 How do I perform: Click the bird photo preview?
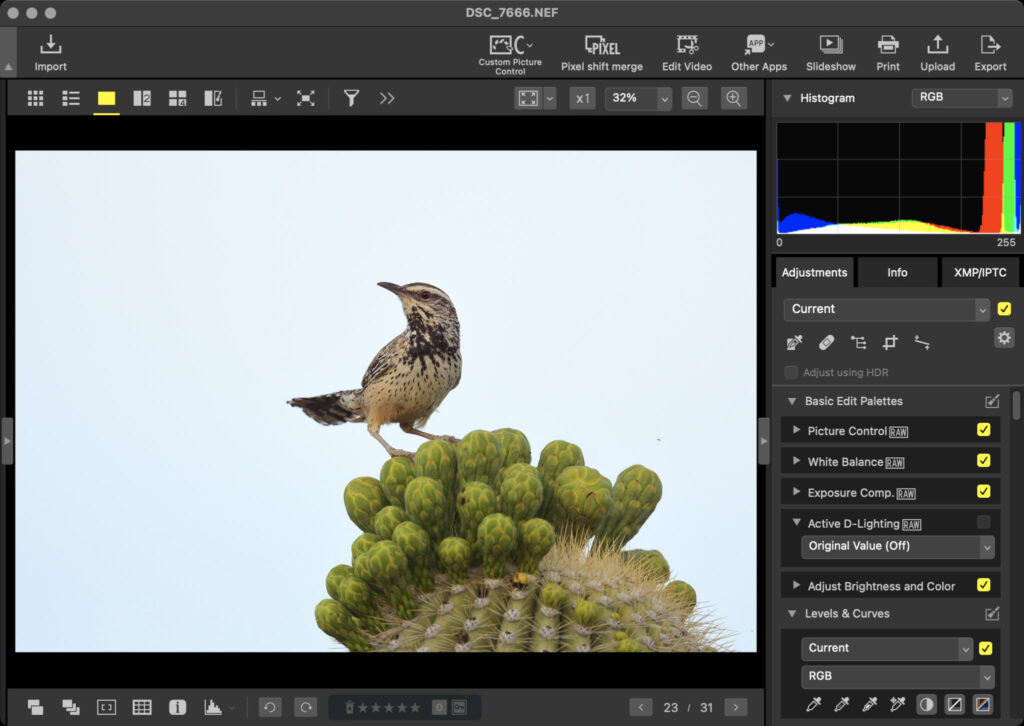pyautogui.click(x=386, y=400)
